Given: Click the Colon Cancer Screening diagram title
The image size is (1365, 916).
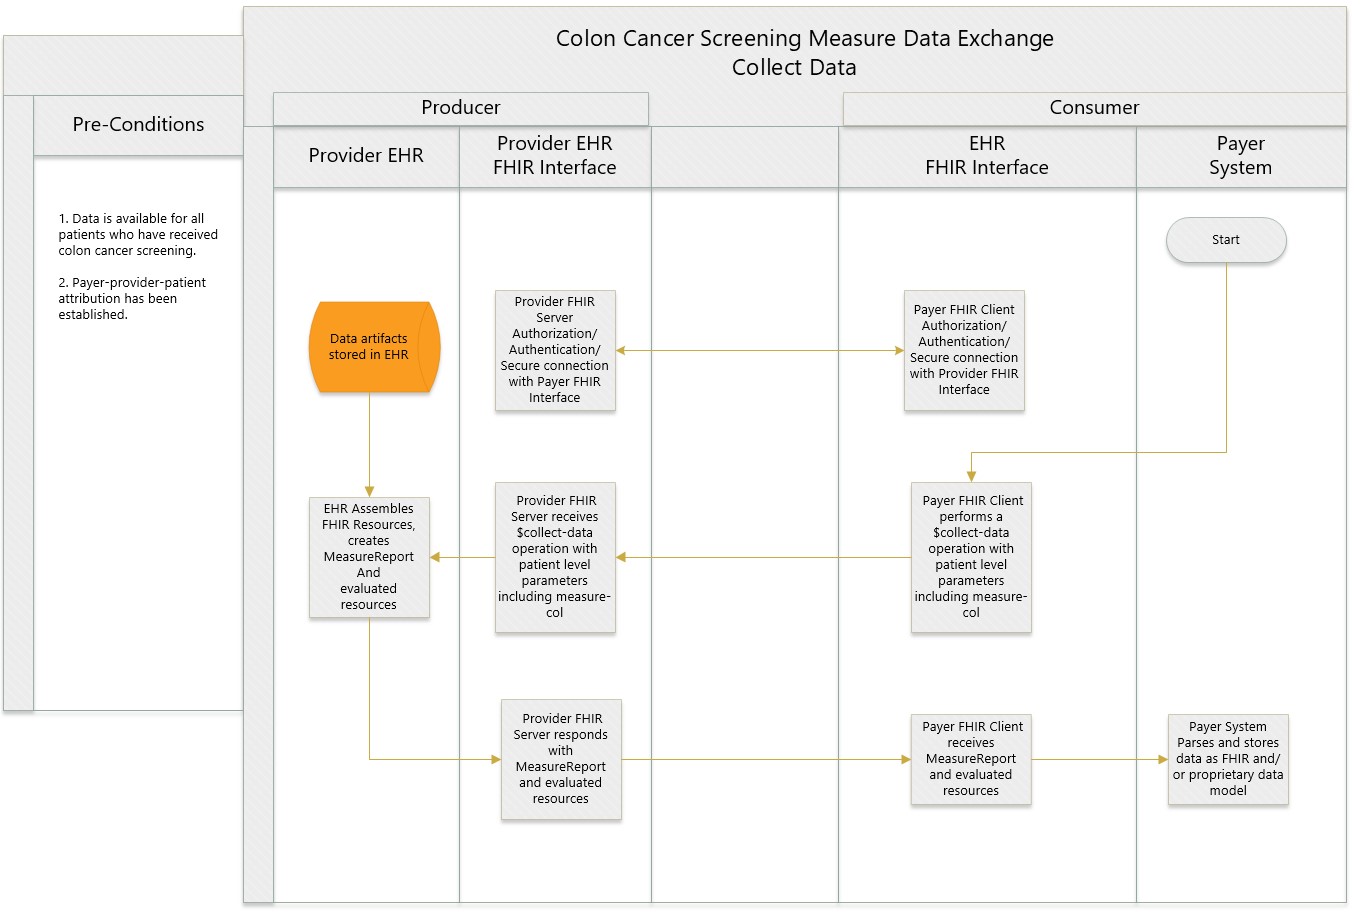Looking at the screenshot, I should [804, 53].
